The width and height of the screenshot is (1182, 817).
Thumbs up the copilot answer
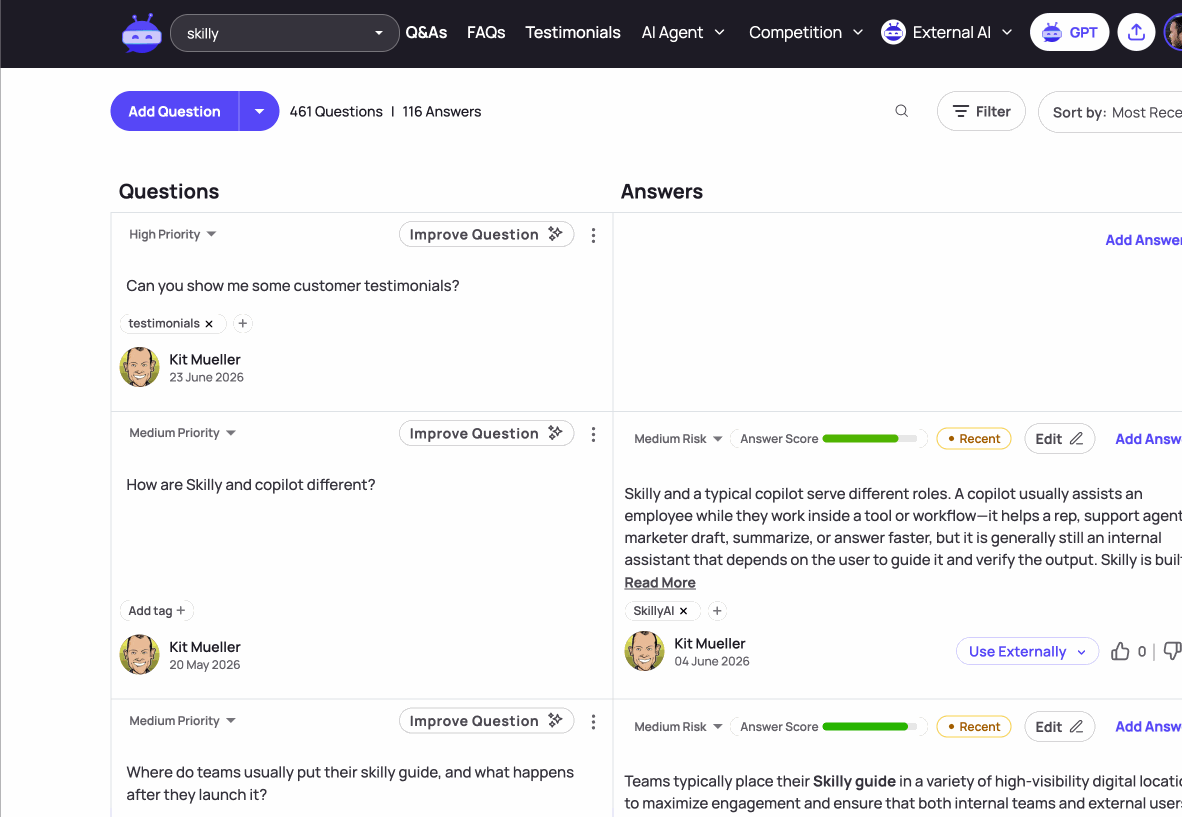(x=1120, y=651)
